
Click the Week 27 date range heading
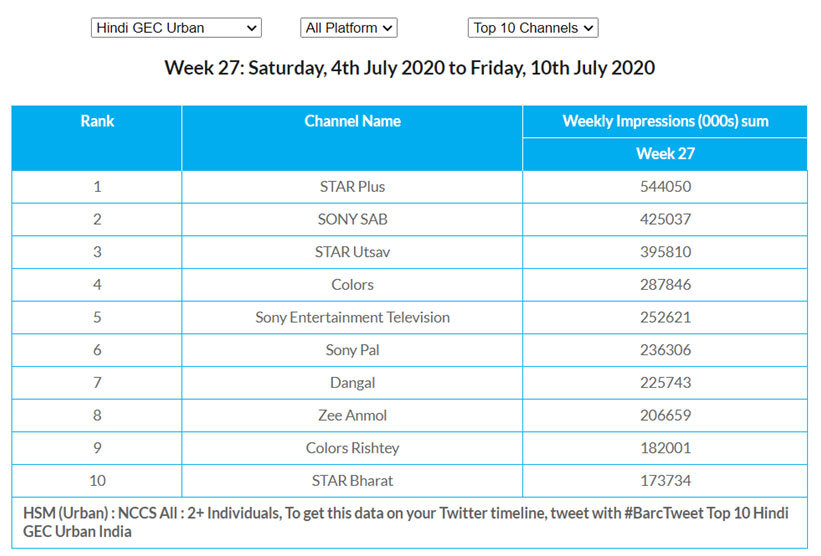410,68
